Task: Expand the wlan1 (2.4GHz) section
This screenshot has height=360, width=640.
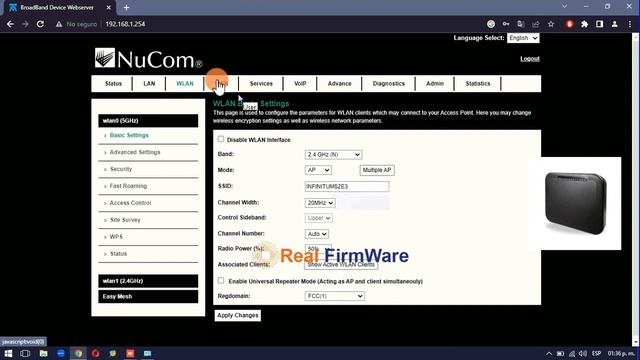Action: click(x=148, y=281)
